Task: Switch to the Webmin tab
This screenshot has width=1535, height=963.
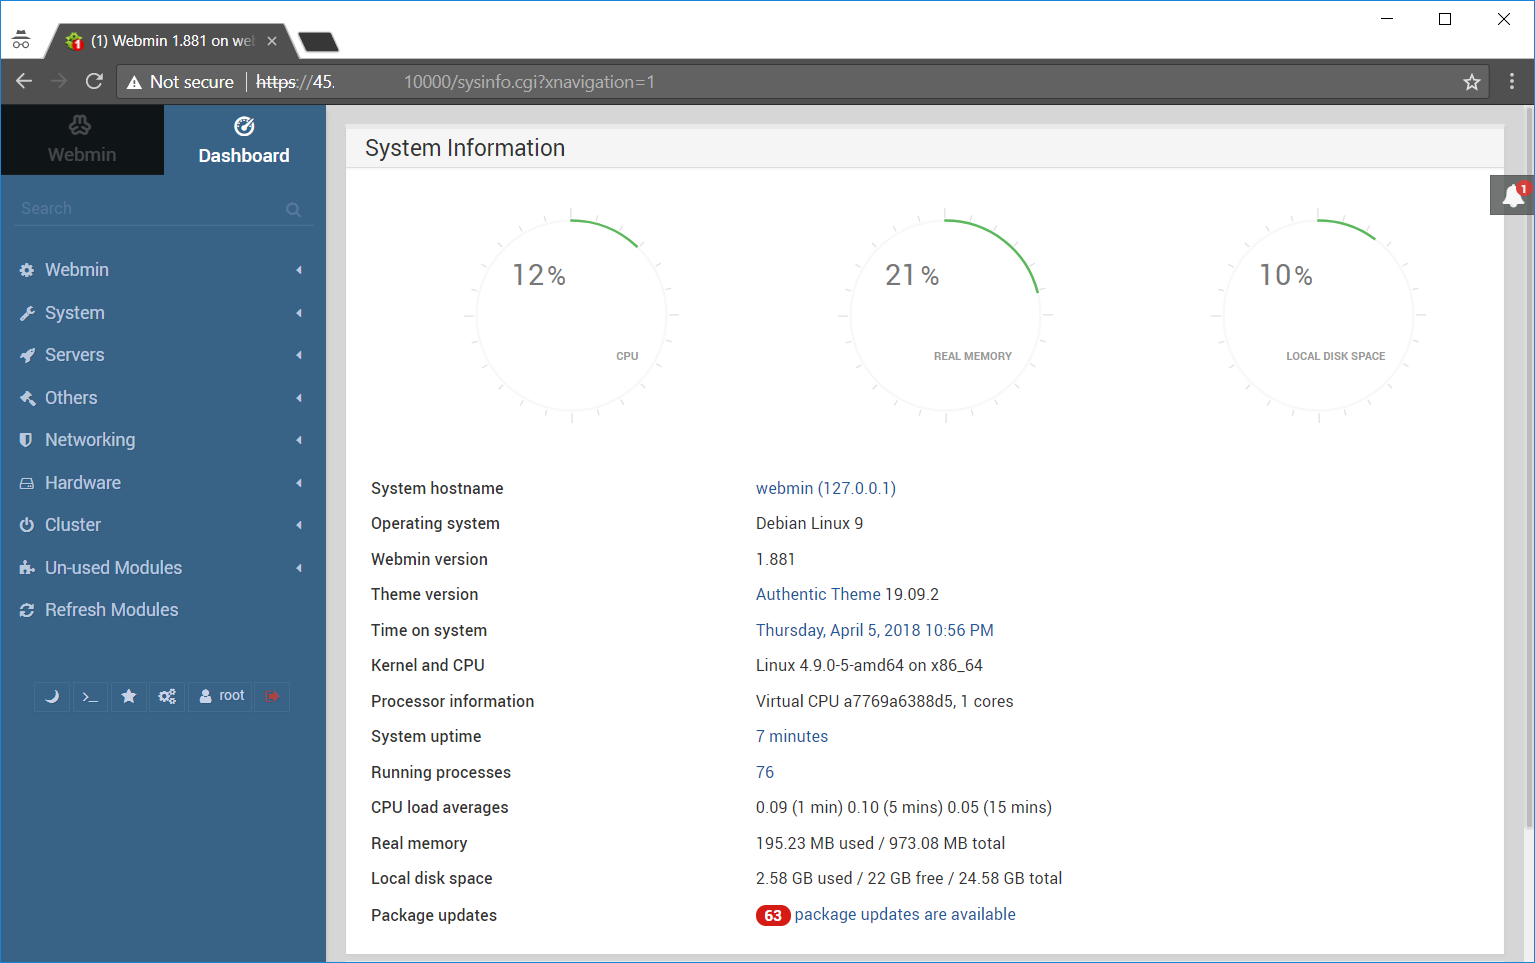Action: (x=82, y=140)
